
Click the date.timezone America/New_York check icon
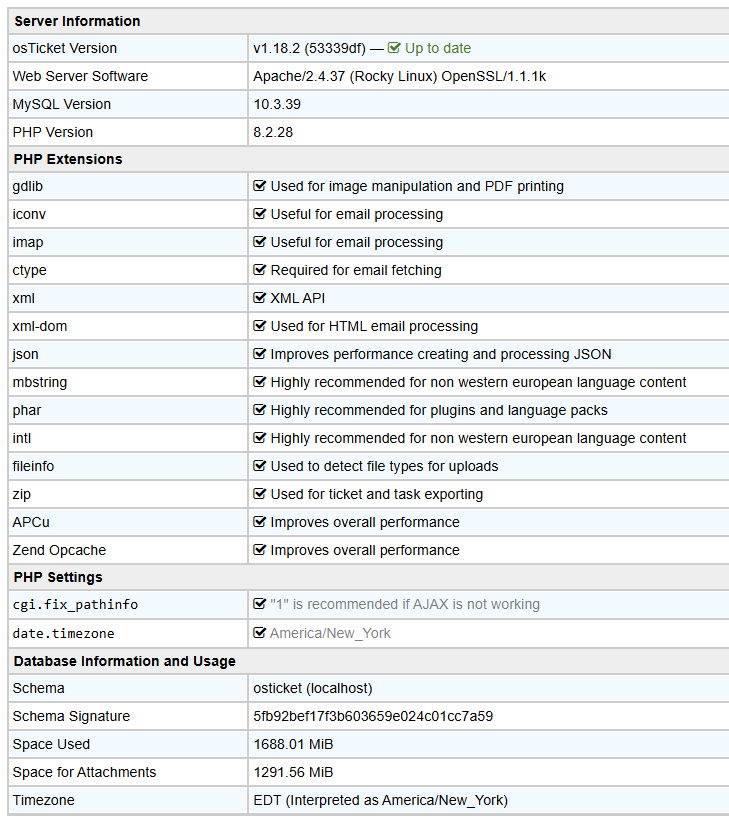260,633
